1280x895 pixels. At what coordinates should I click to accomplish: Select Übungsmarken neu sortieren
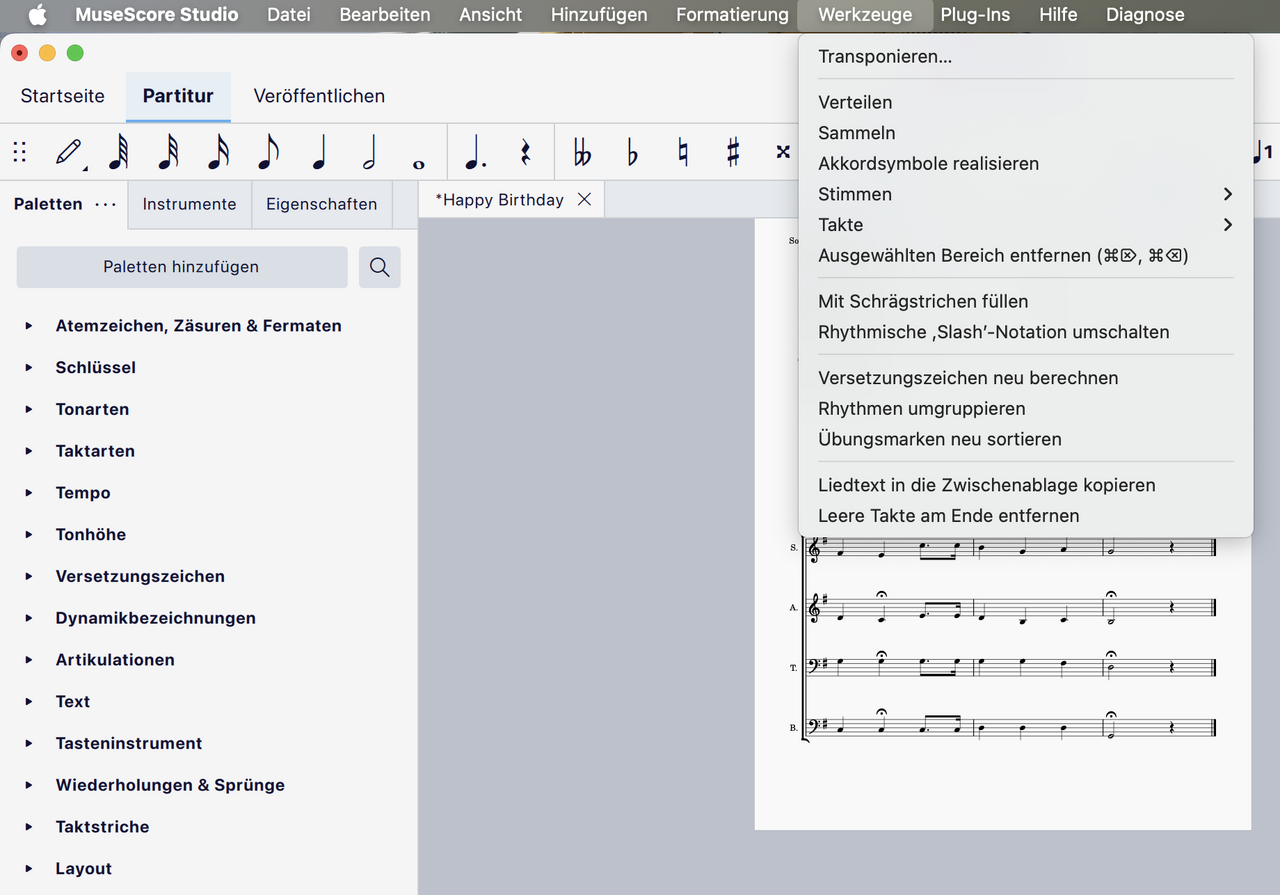coord(1025,439)
